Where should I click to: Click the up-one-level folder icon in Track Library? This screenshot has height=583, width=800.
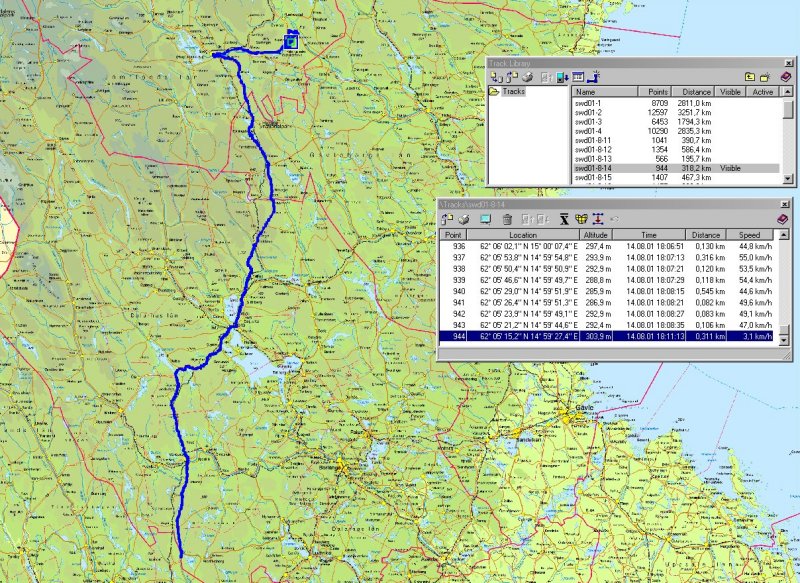click(x=748, y=76)
